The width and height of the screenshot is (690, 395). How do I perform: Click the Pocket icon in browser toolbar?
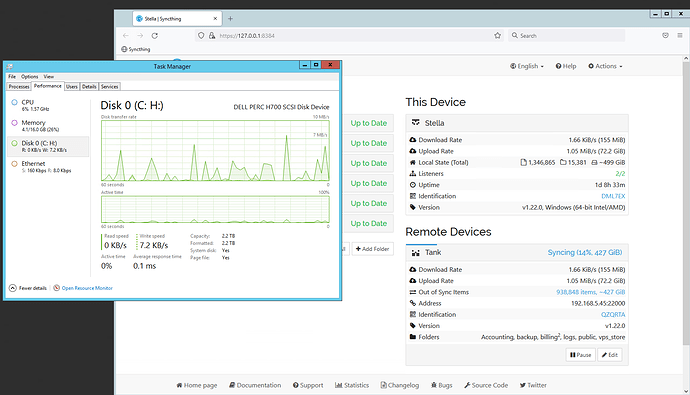(665, 35)
